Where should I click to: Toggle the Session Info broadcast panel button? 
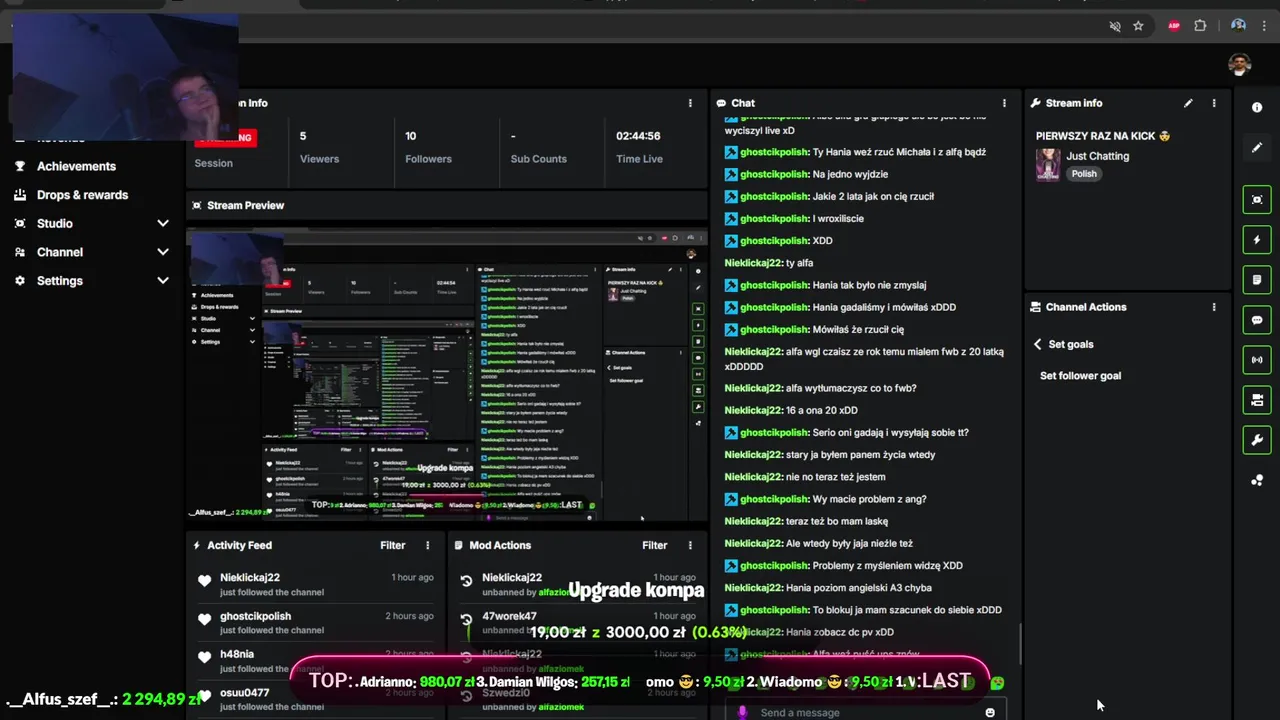(1257, 360)
